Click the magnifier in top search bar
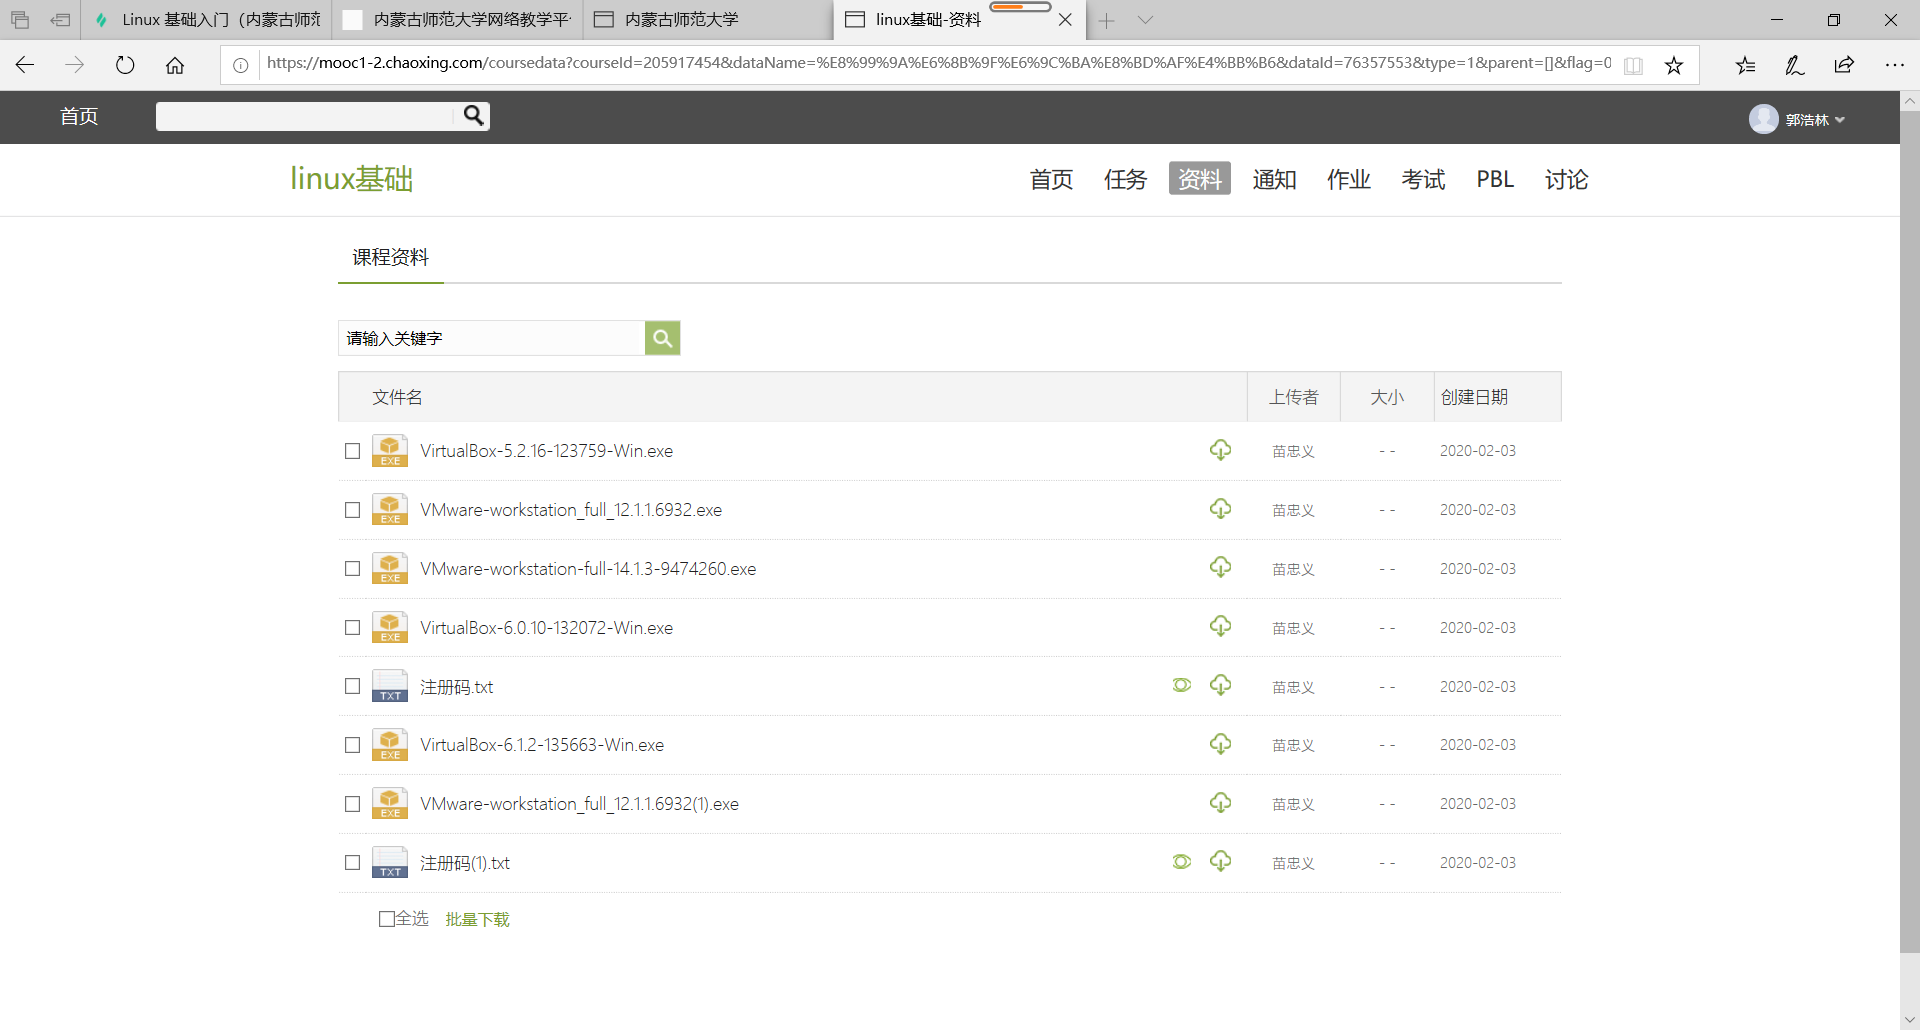The height and width of the screenshot is (1030, 1920). 473,116
